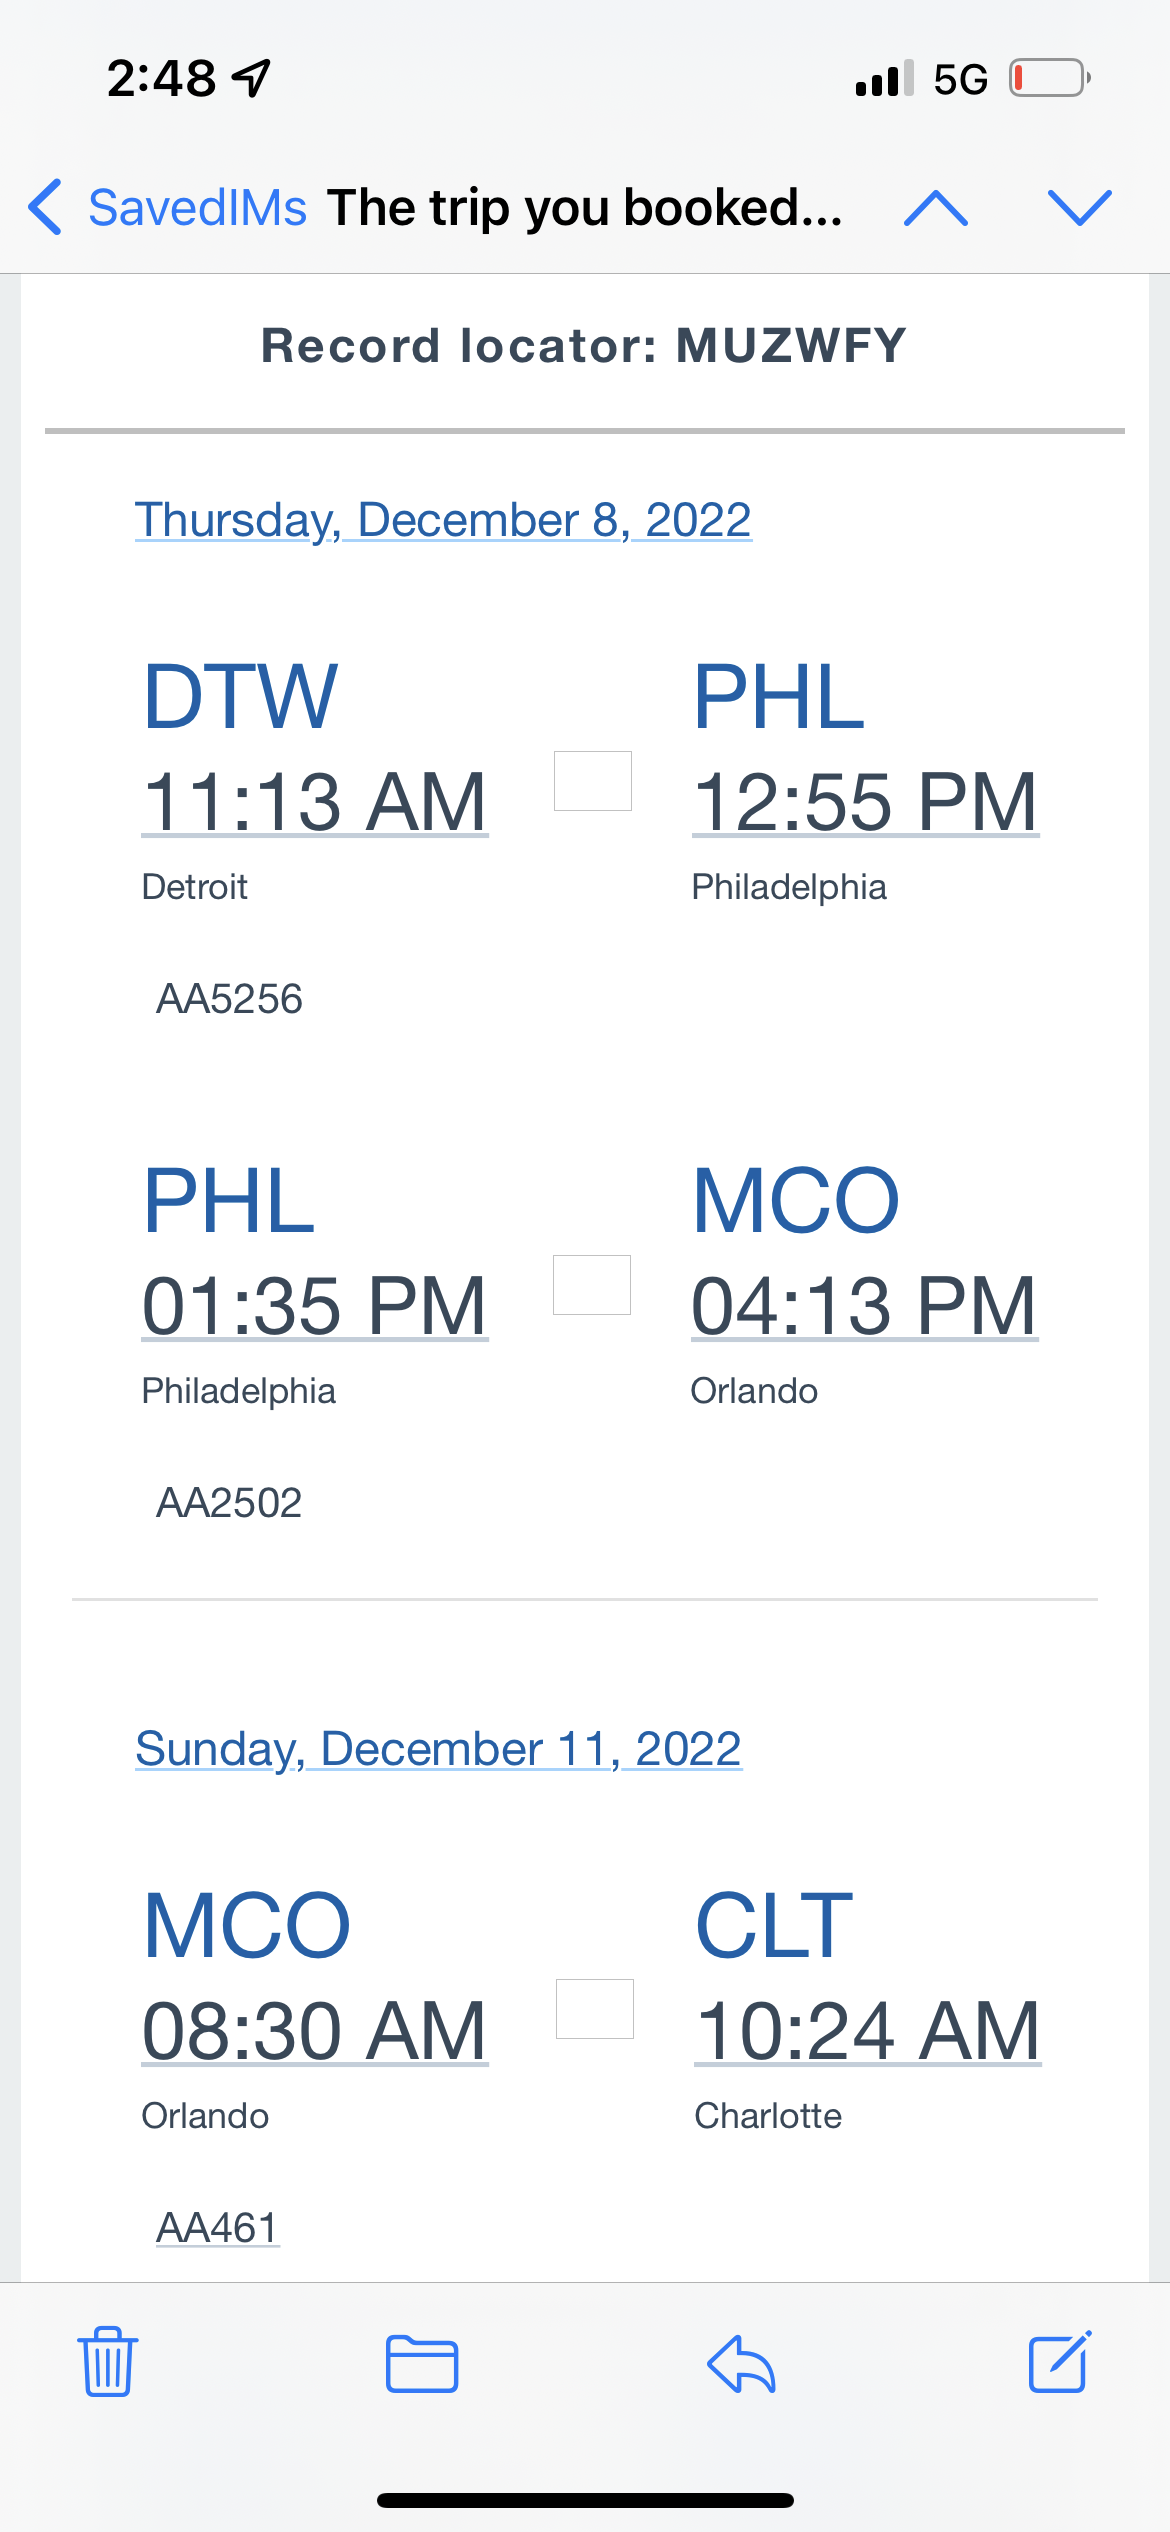Tap the Thursday, December 8, 2022 date link

pyautogui.click(x=443, y=520)
